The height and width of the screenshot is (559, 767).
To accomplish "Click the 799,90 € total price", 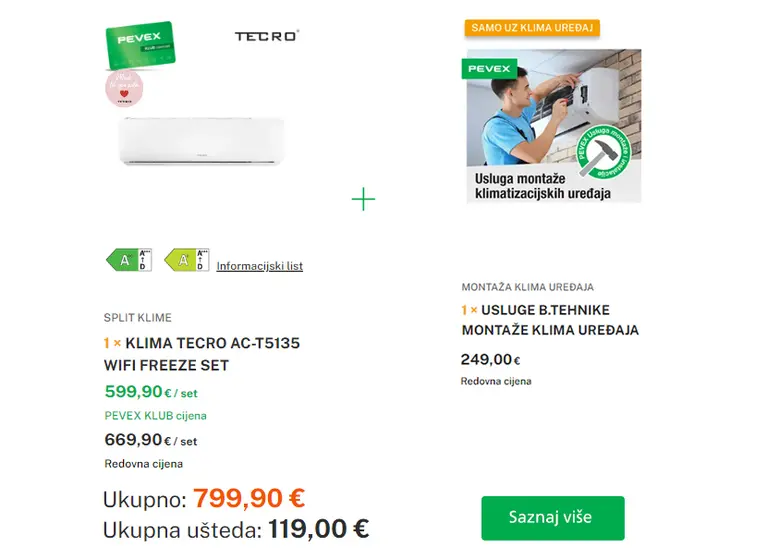I will [x=249, y=498].
